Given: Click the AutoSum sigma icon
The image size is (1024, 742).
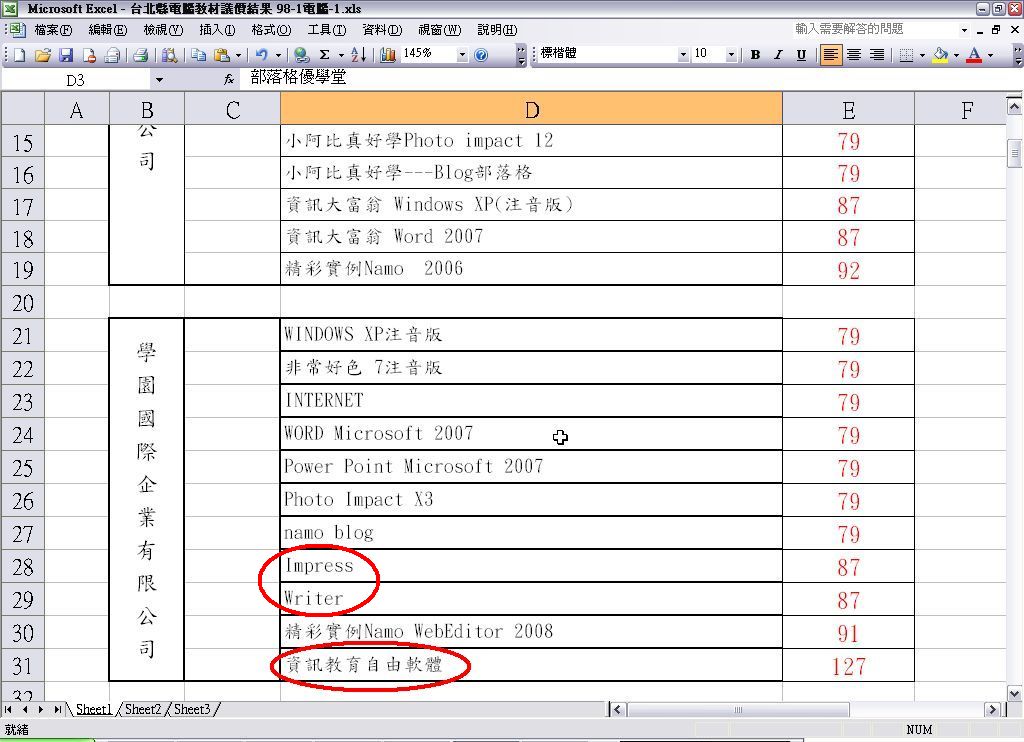Looking at the screenshot, I should coord(325,56).
